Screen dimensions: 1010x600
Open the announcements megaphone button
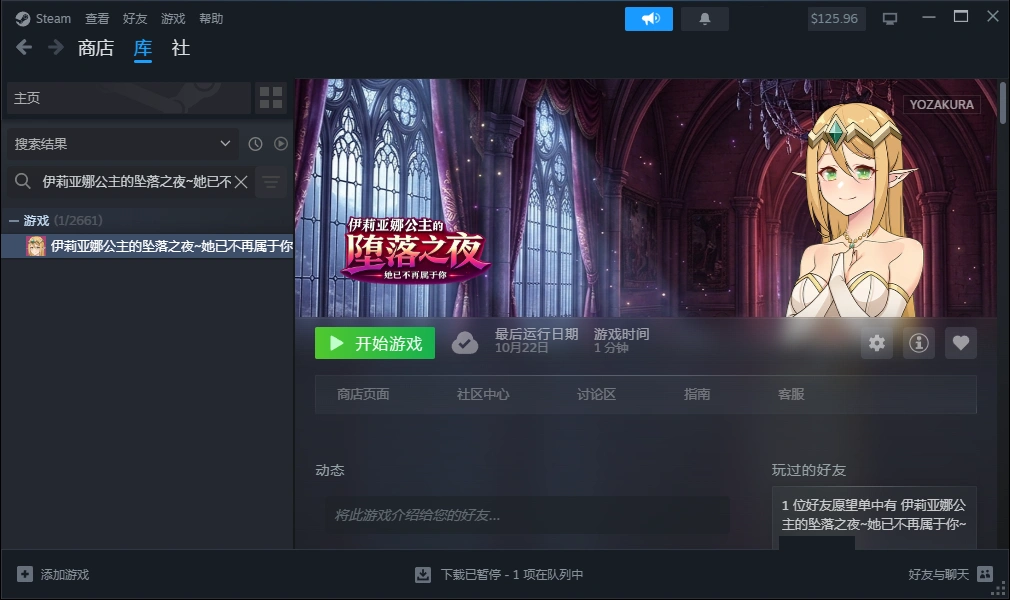(x=649, y=19)
